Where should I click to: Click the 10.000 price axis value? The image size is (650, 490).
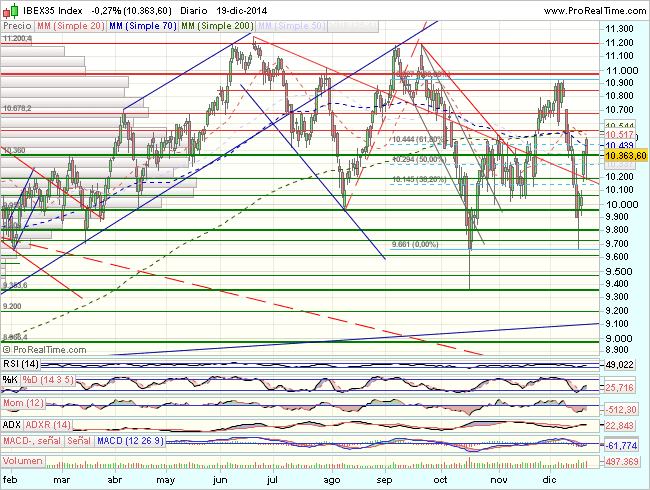coord(622,205)
